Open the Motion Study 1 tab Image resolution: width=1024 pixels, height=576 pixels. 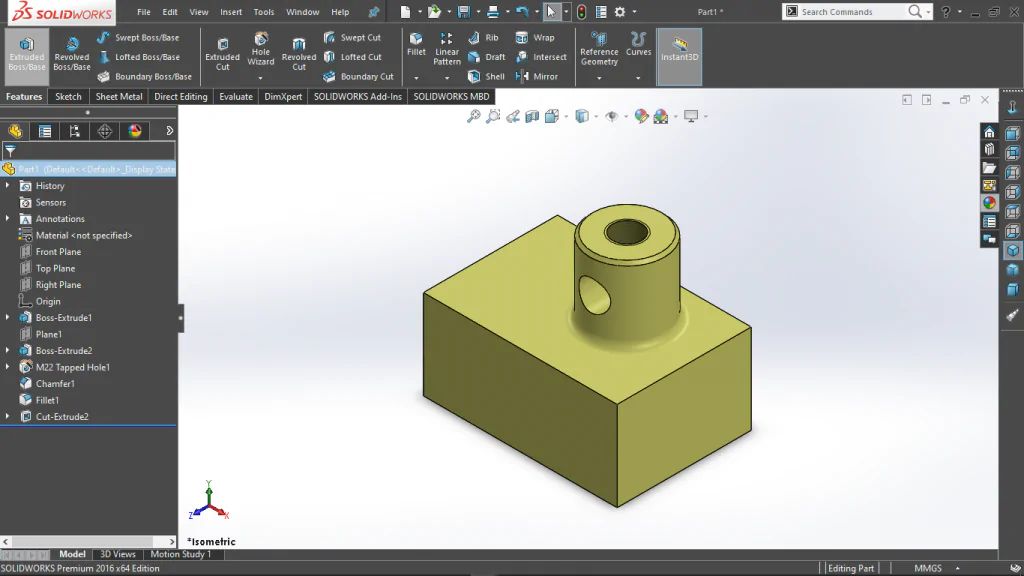pos(181,554)
